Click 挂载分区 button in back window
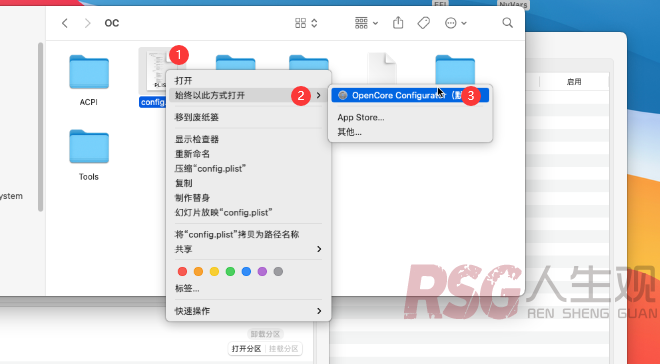The height and width of the screenshot is (364, 660). click(x=284, y=349)
